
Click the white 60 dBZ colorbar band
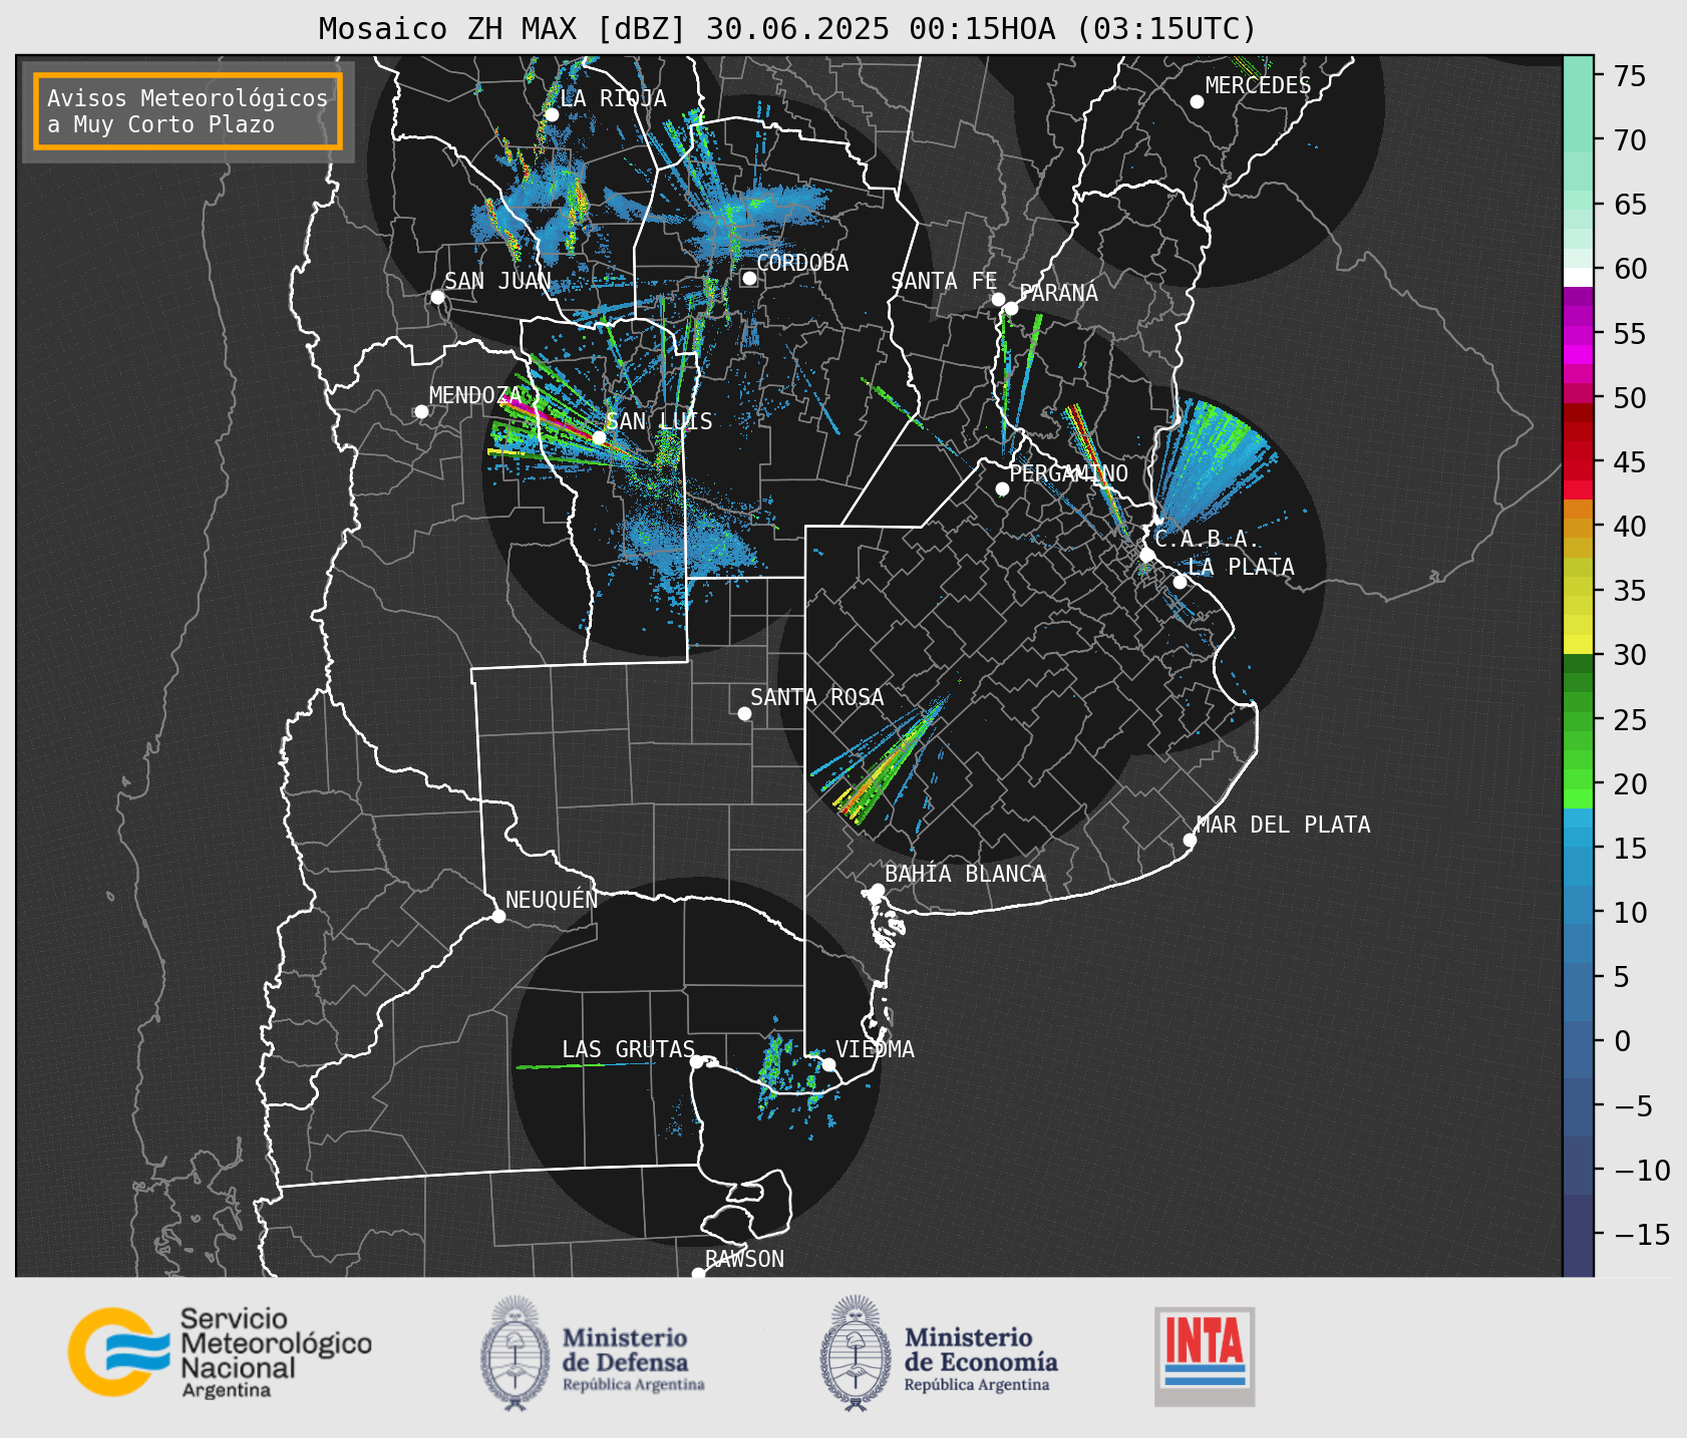[x=1578, y=277]
